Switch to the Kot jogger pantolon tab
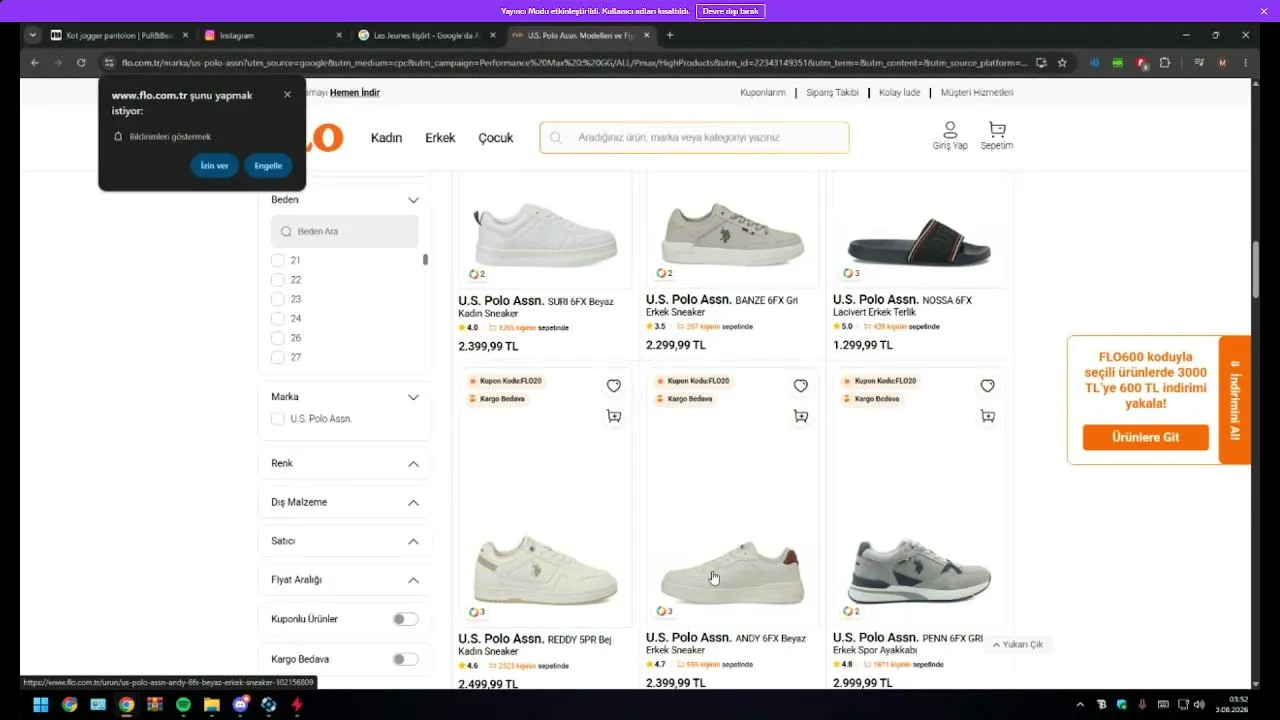 coord(120,35)
